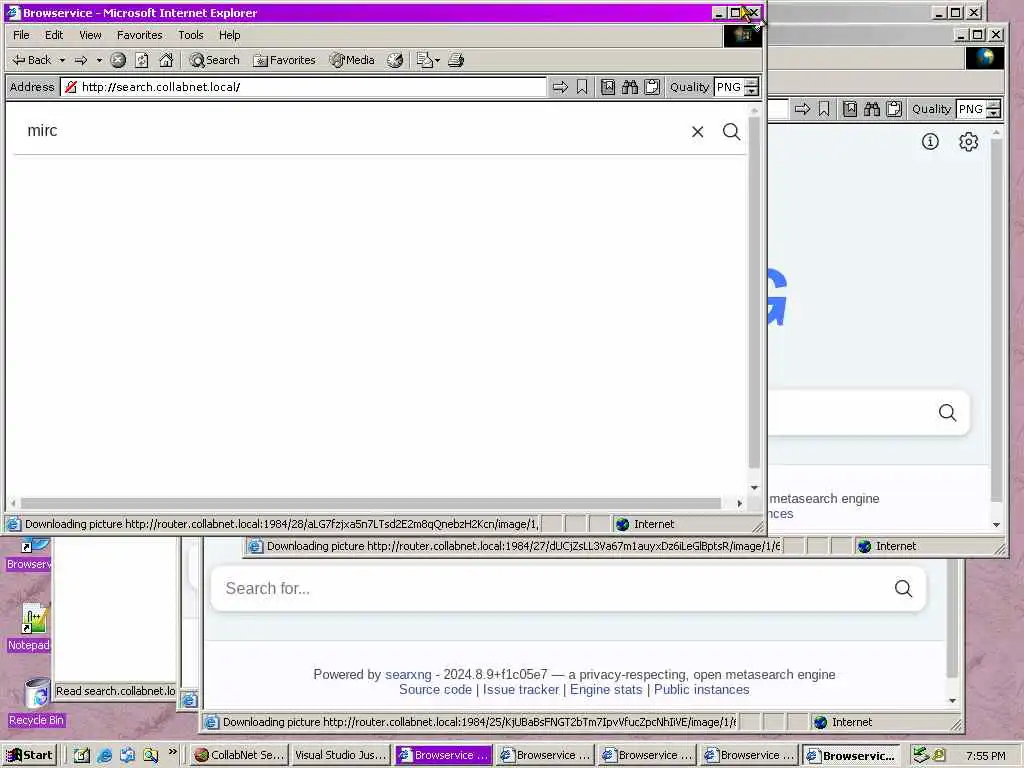Click the Edit page toolbar icon

pyautogui.click(x=424, y=60)
